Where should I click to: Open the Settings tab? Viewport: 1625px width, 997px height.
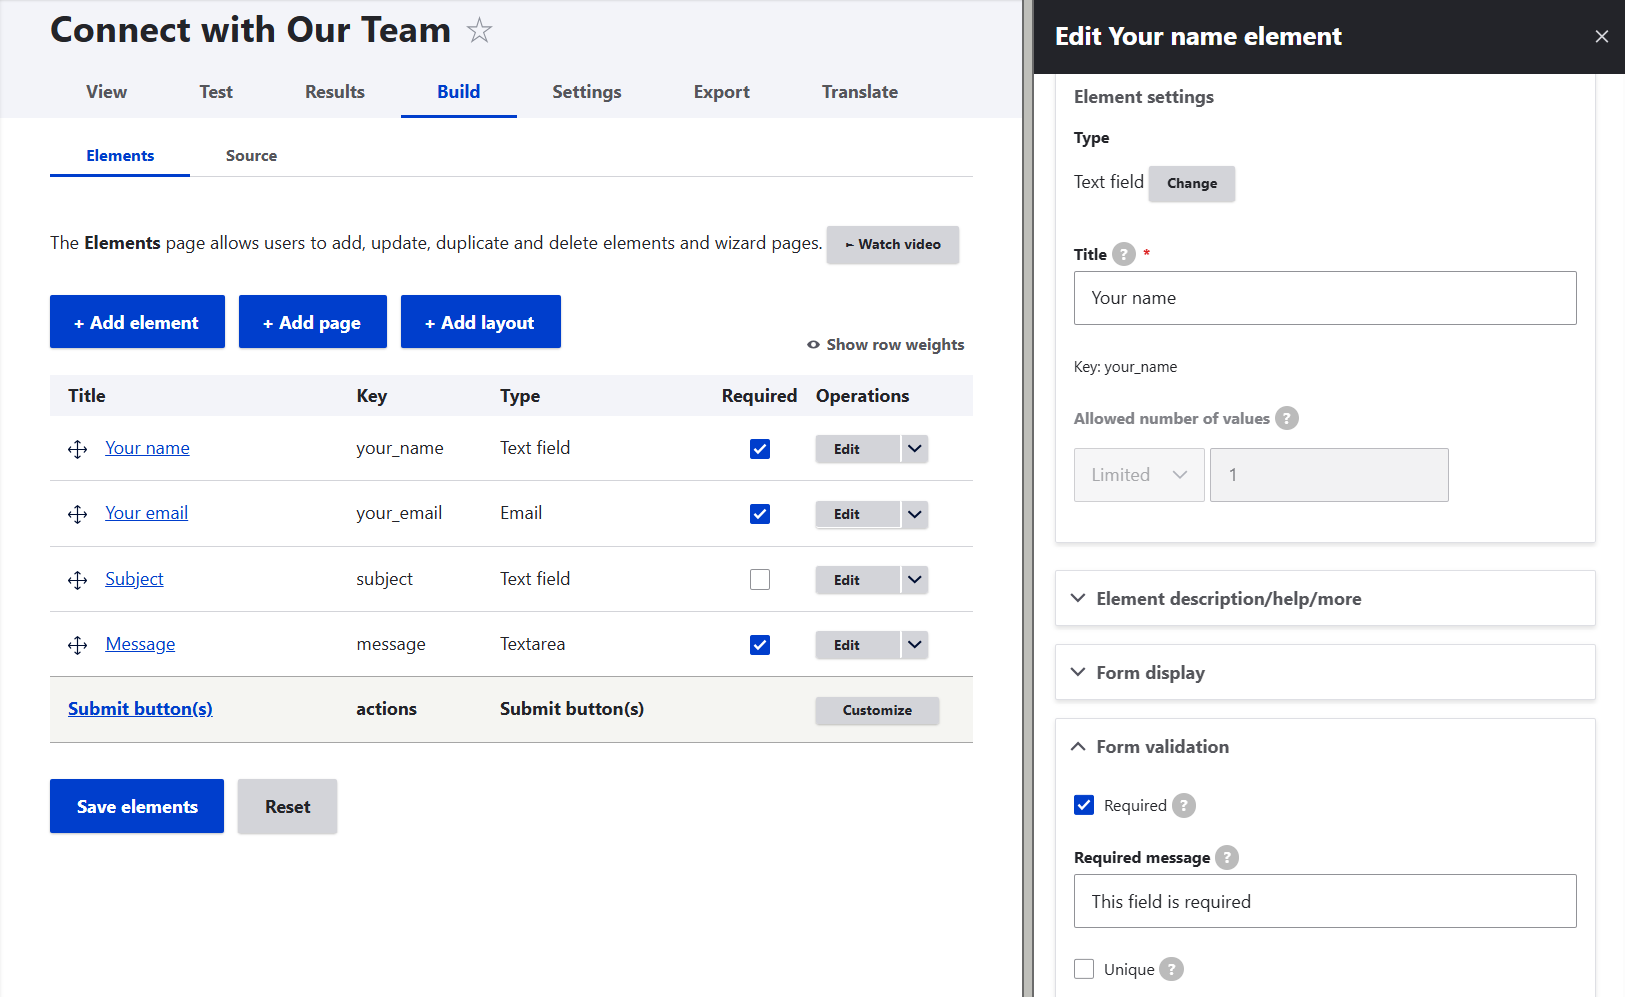(x=587, y=92)
